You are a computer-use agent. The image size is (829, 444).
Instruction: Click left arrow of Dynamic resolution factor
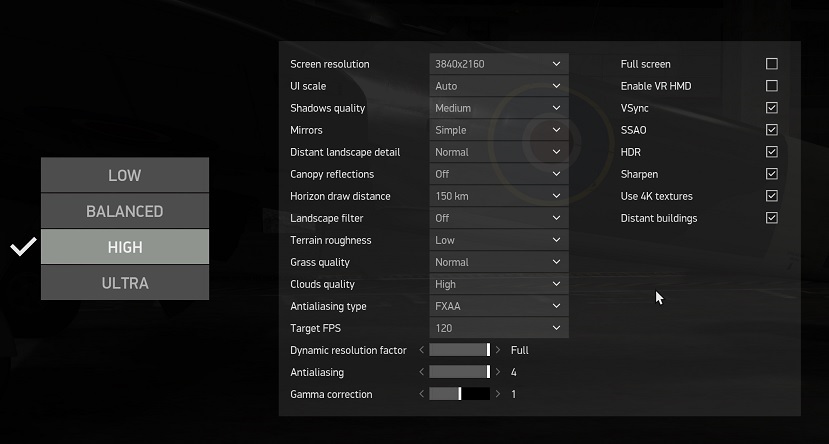[421, 350]
